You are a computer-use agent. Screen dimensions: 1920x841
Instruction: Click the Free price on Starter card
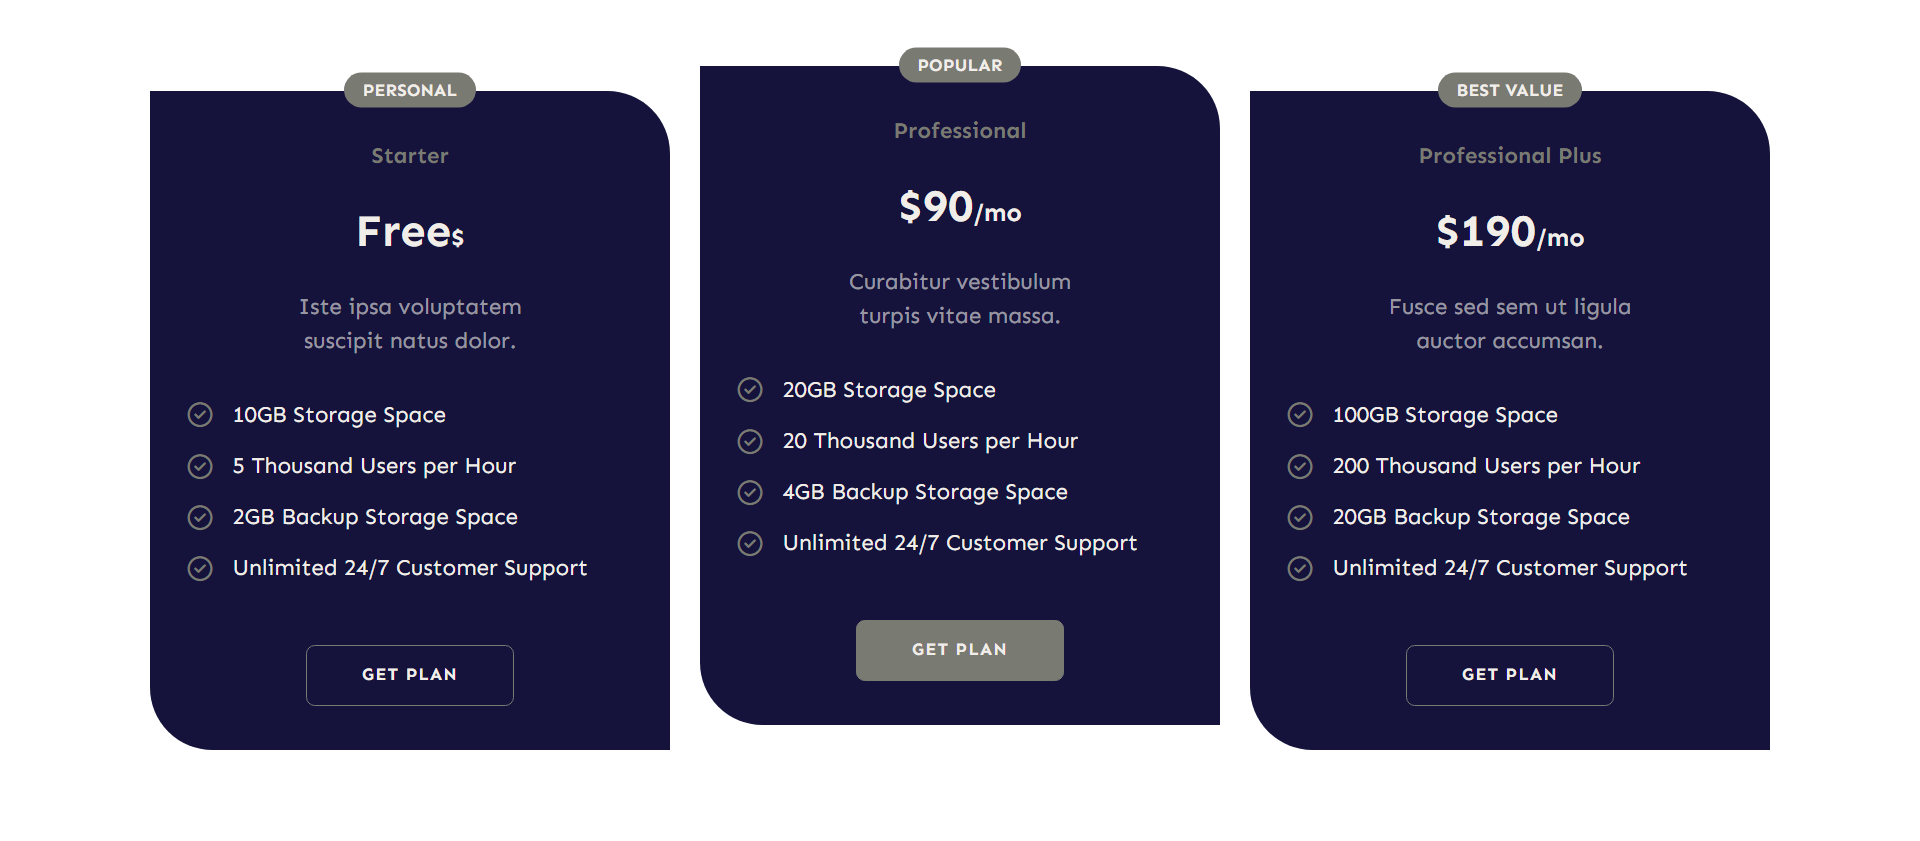tap(409, 231)
